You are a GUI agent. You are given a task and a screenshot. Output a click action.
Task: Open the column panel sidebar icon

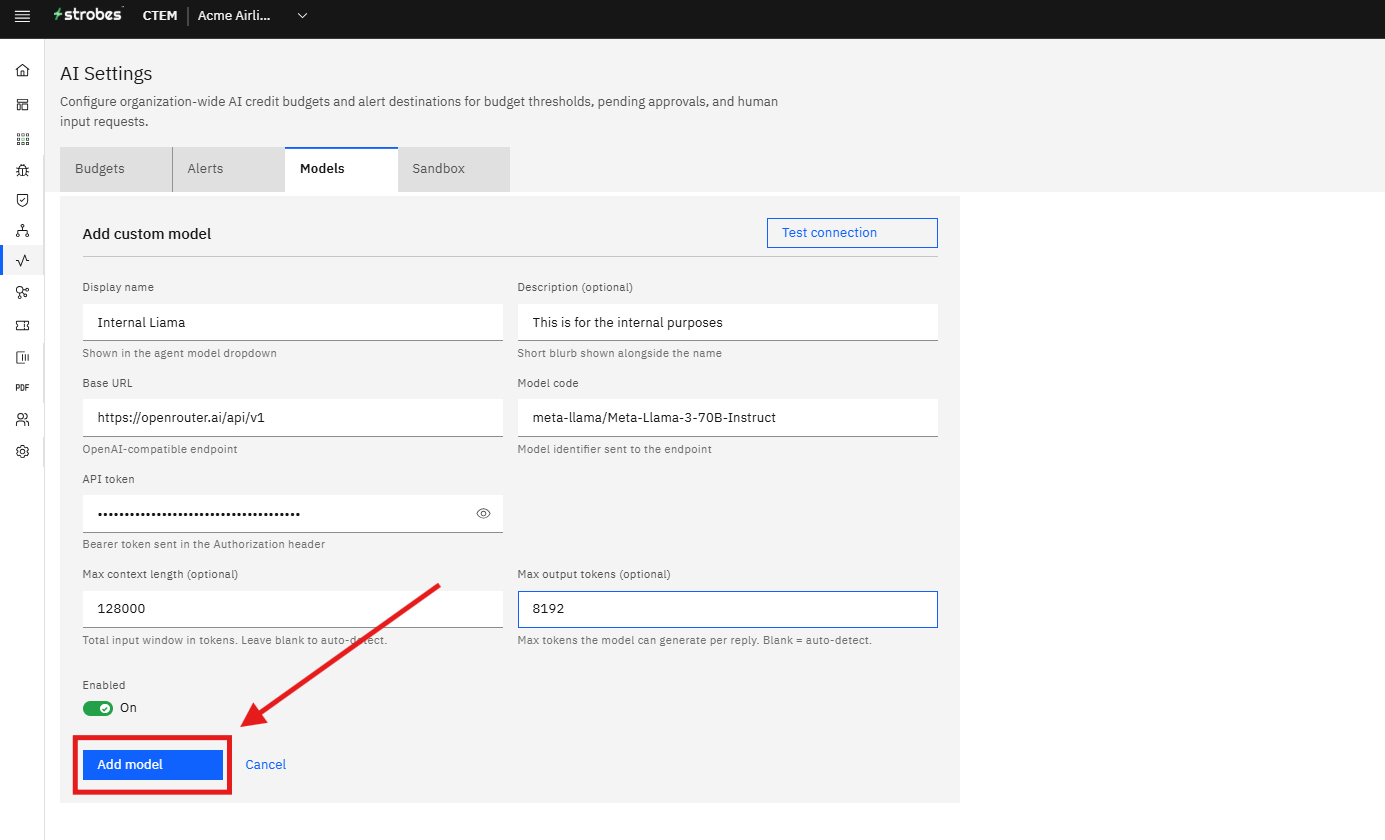click(22, 357)
